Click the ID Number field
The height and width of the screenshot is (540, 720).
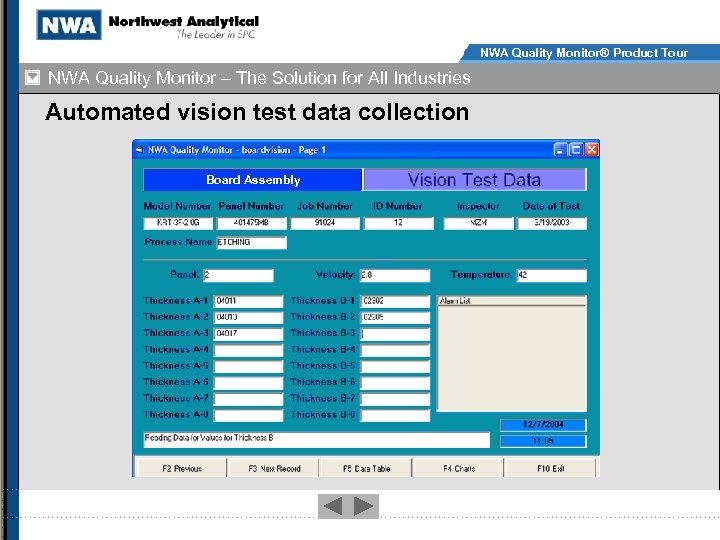click(399, 223)
